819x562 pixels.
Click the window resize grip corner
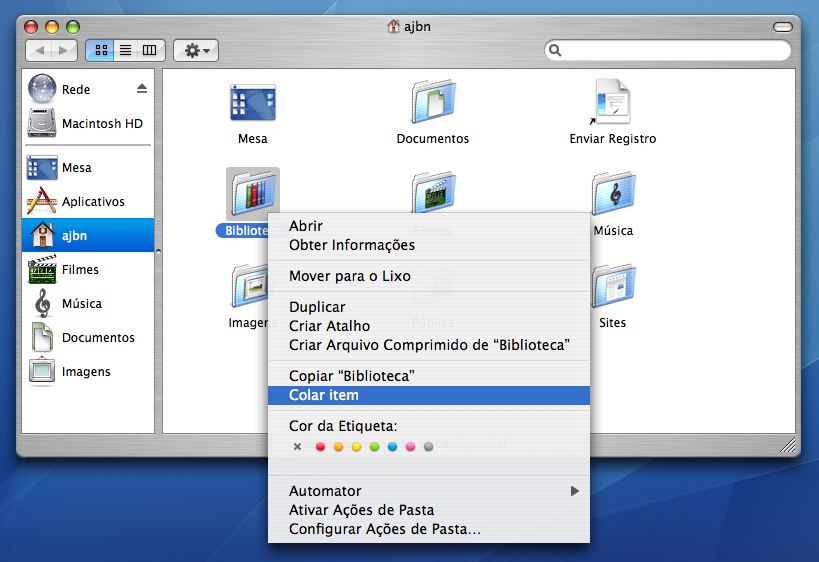[x=788, y=444]
